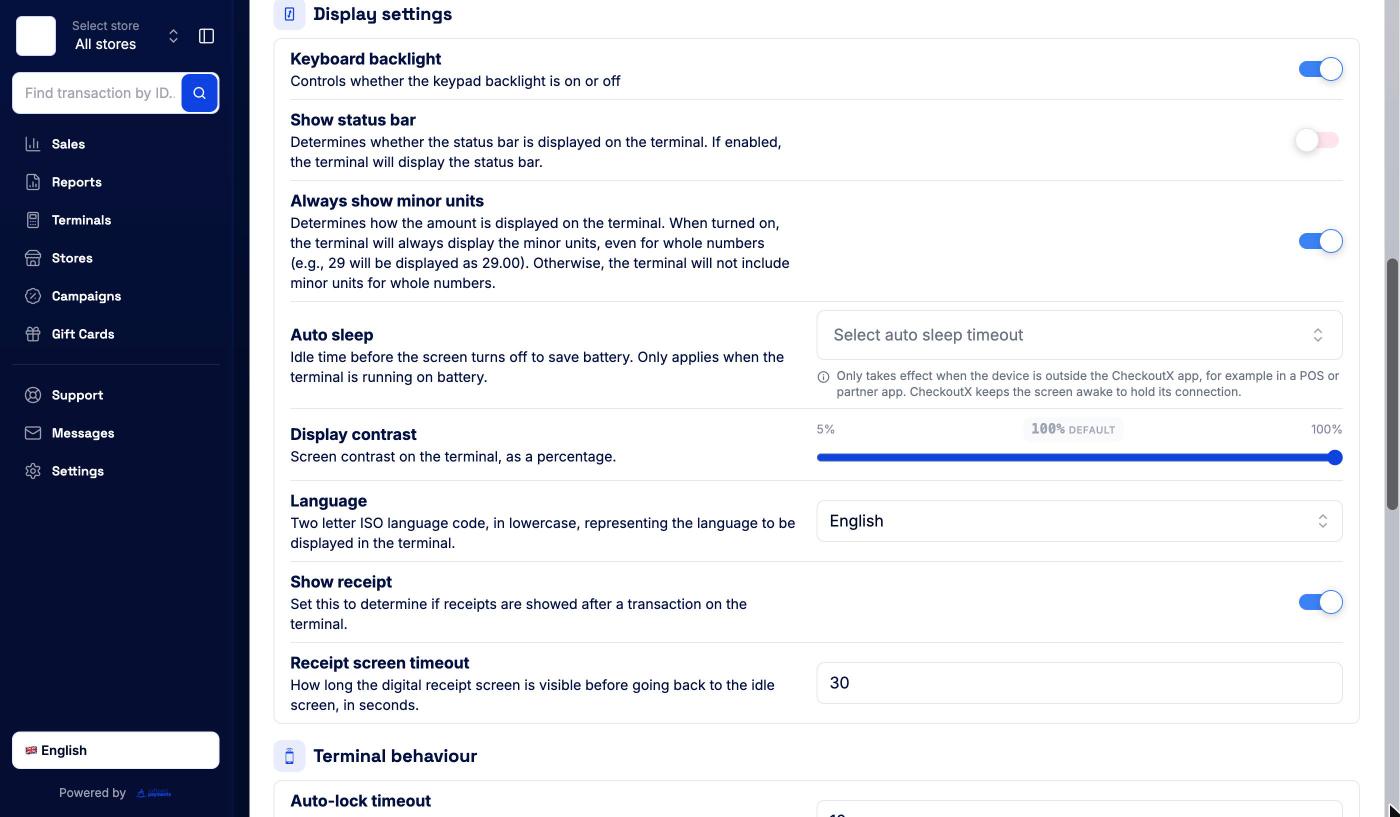Click the info icon under Auto sleep

(823, 377)
